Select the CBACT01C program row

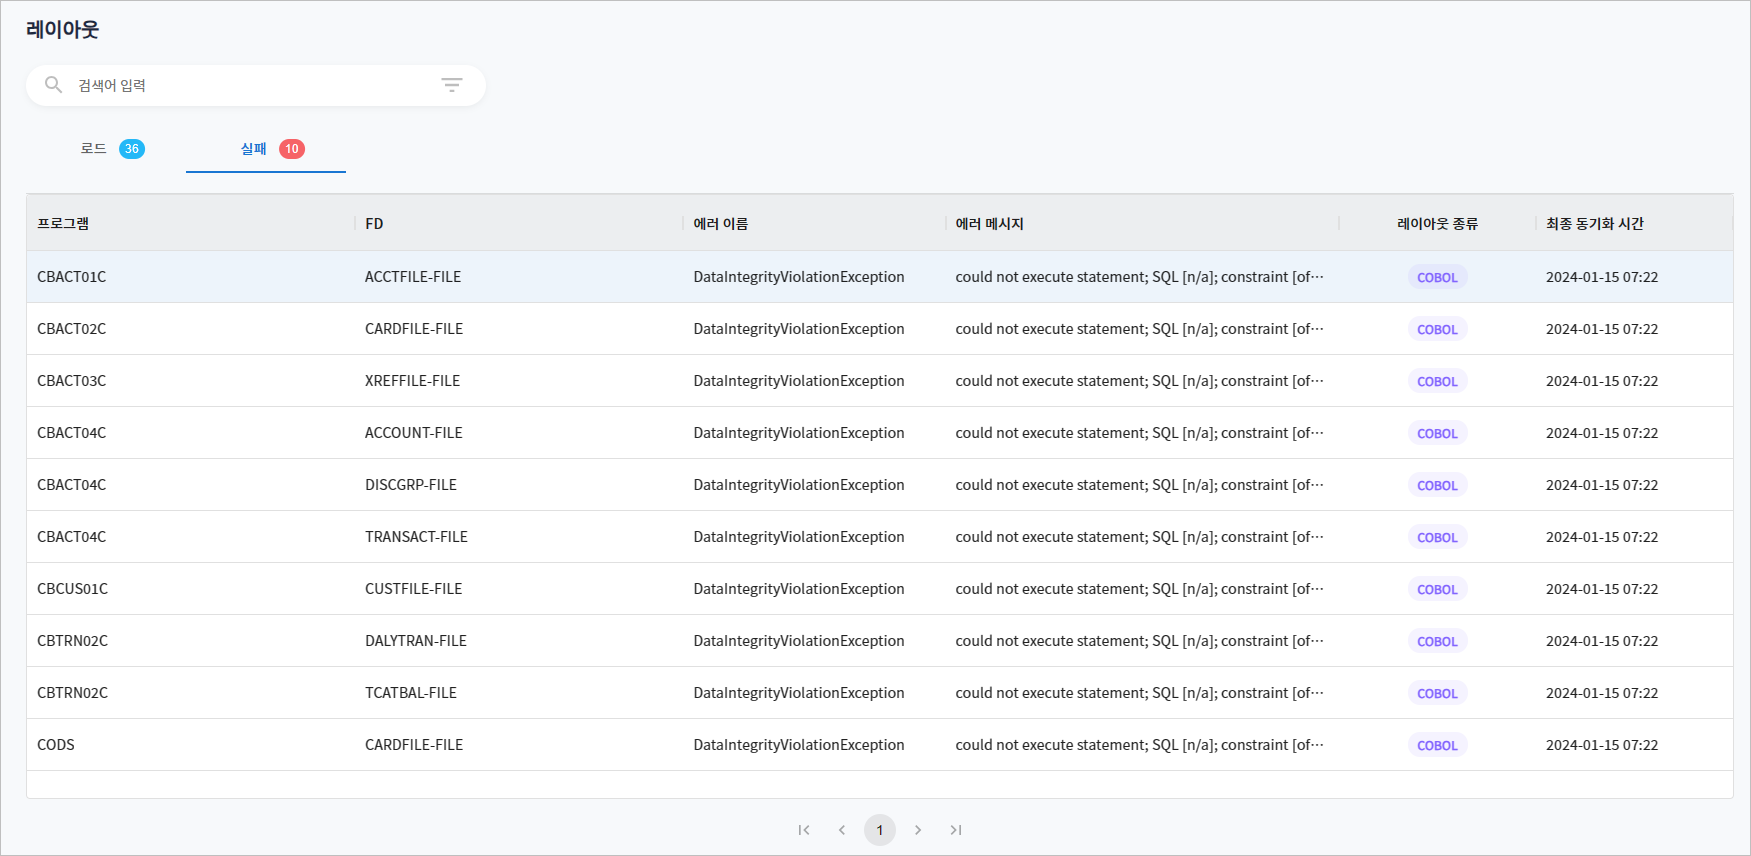pyautogui.click(x=880, y=277)
